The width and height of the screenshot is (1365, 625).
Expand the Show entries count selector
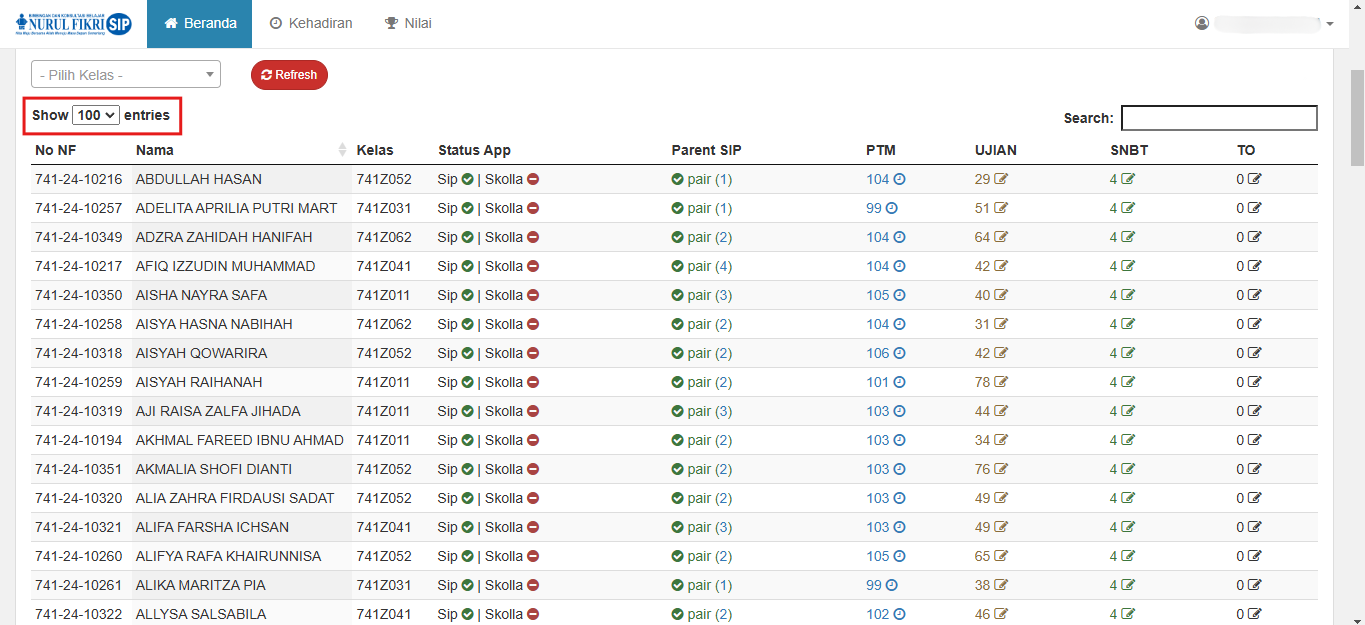[96, 116]
